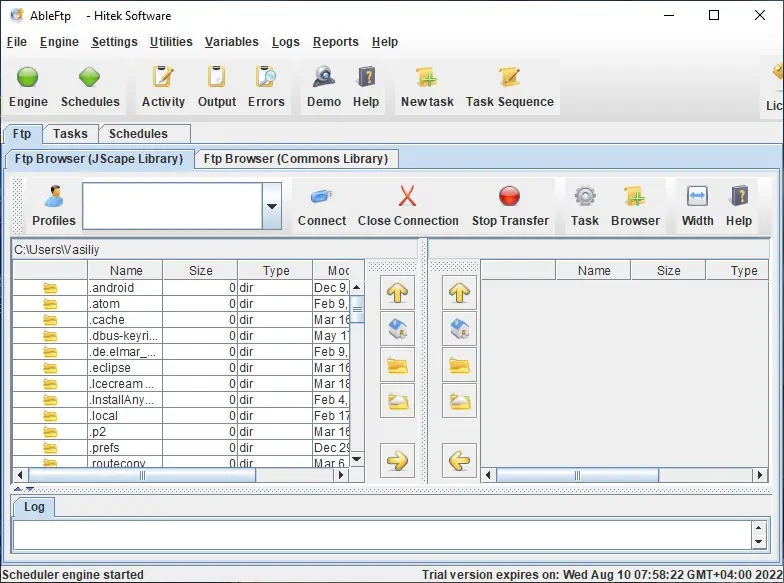Select the .cache folder row
The width and height of the screenshot is (784, 583).
[x=181, y=320]
